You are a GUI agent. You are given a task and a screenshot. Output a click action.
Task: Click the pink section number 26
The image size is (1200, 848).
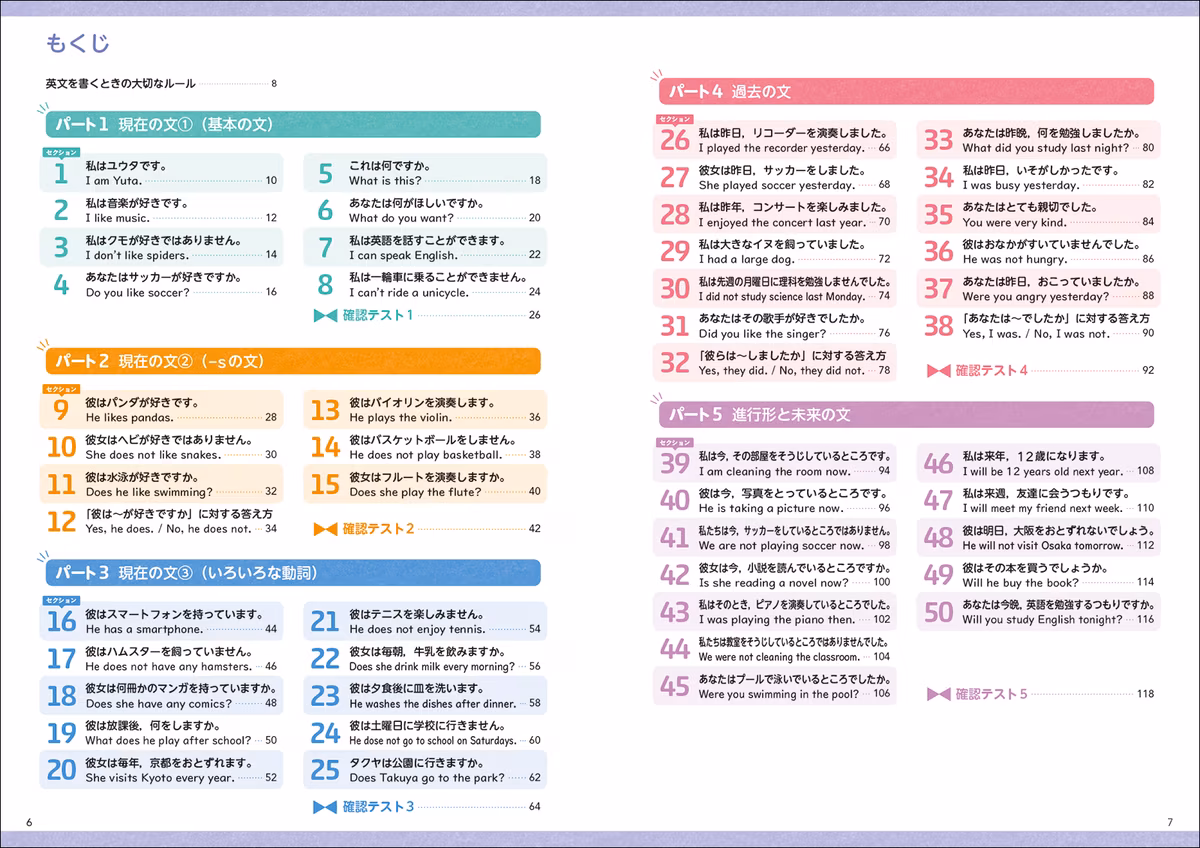click(x=675, y=141)
